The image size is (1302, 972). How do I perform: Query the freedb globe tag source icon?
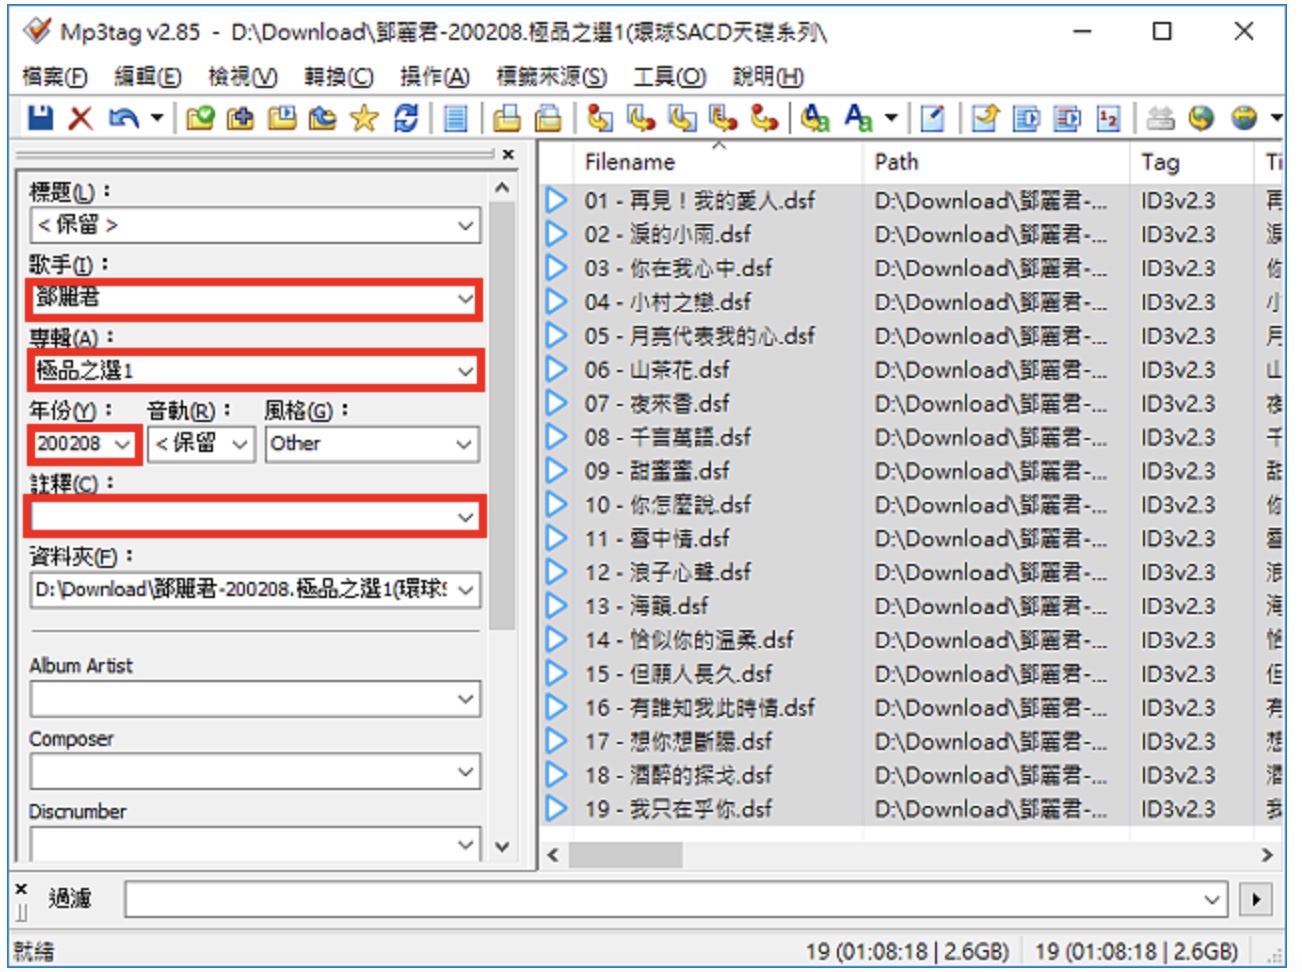point(1201,118)
